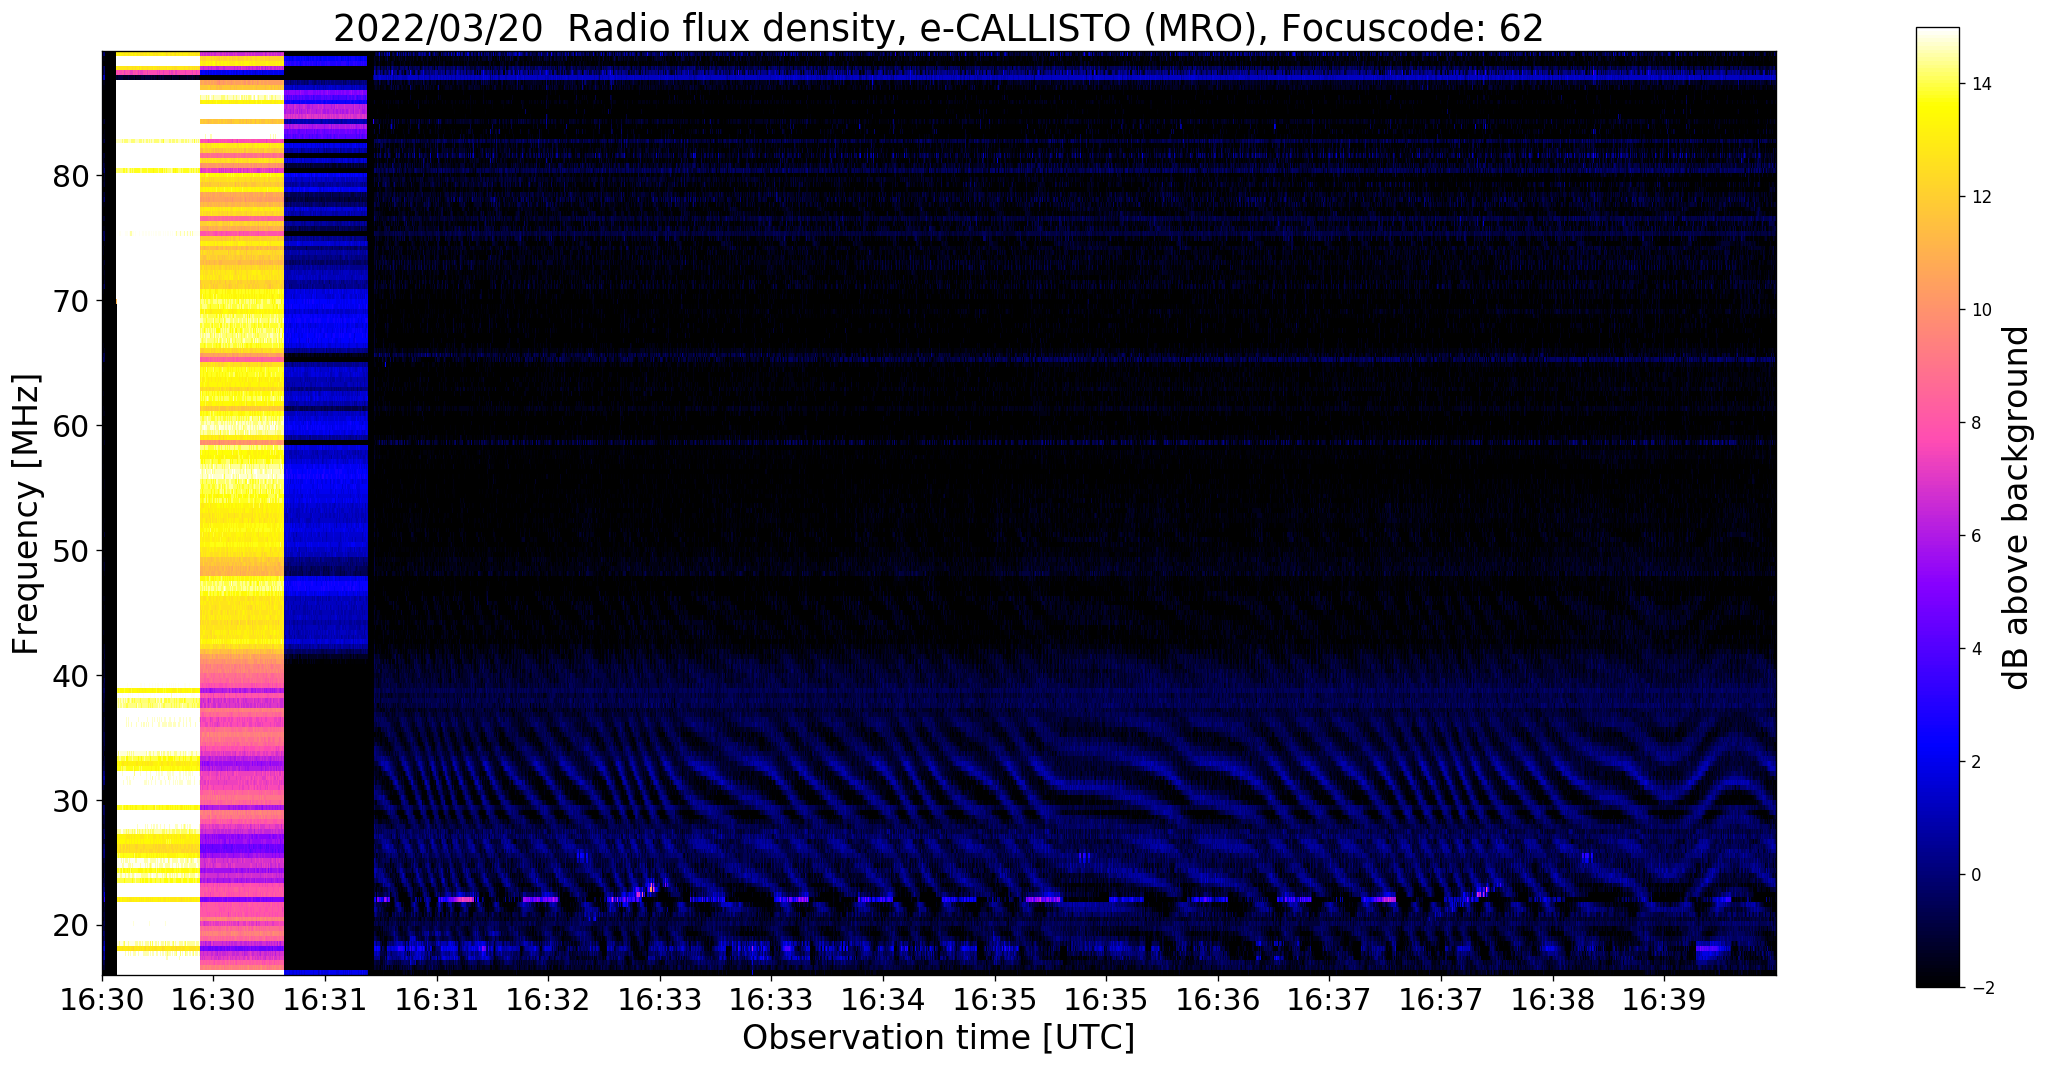This screenshot has height=1067, width=2047.
Task: Click the colorbar tick labeled 2
Action: click(1975, 762)
